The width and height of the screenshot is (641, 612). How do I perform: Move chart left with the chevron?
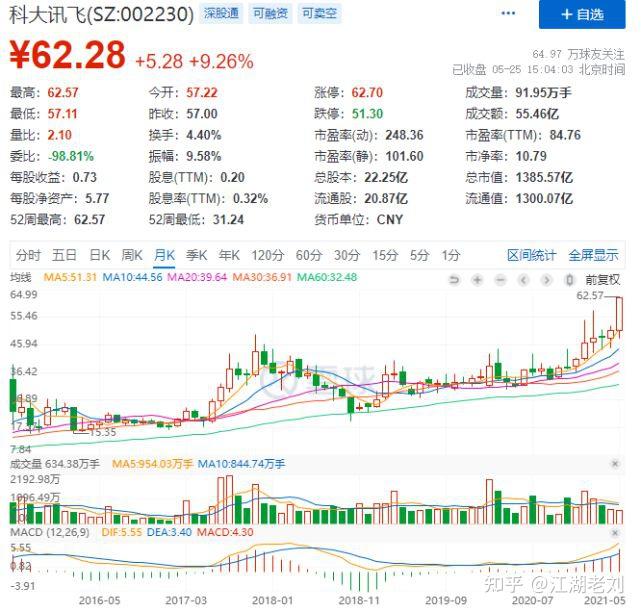[523, 280]
